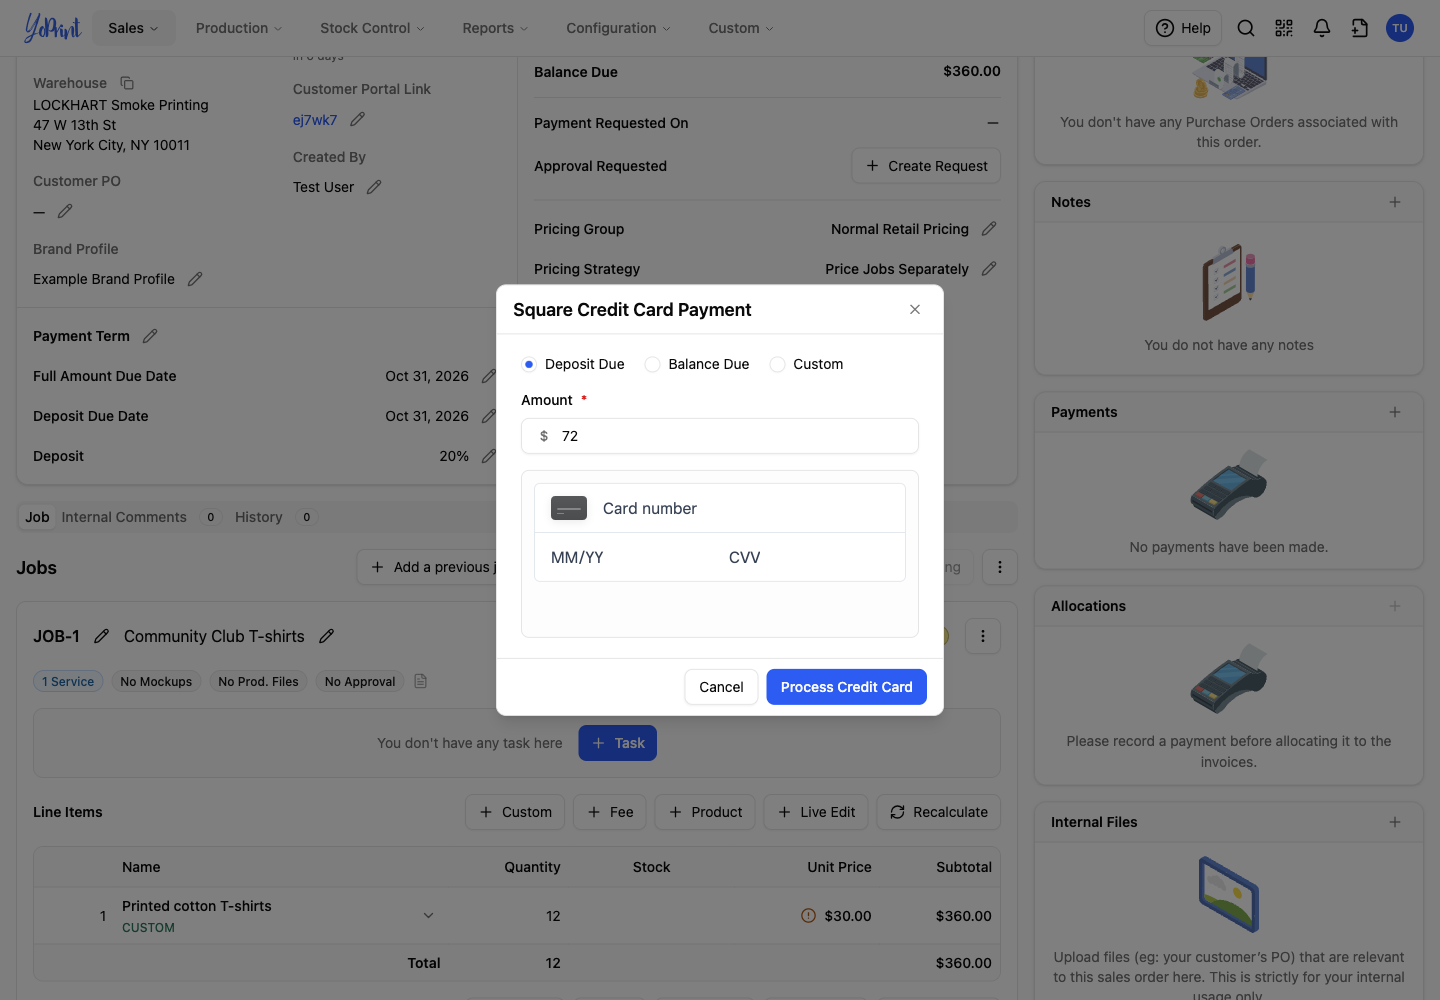Open the Configuration dropdown menu

click(x=618, y=28)
